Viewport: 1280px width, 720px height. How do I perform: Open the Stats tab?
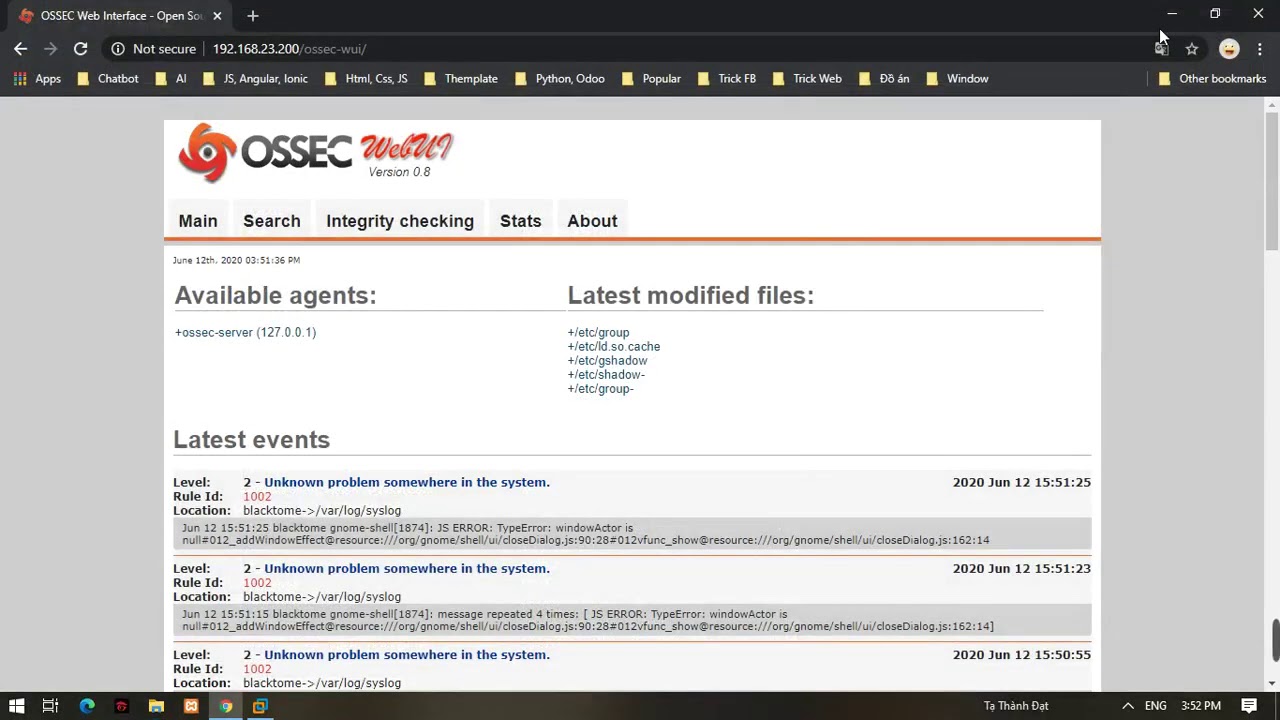[x=521, y=221]
